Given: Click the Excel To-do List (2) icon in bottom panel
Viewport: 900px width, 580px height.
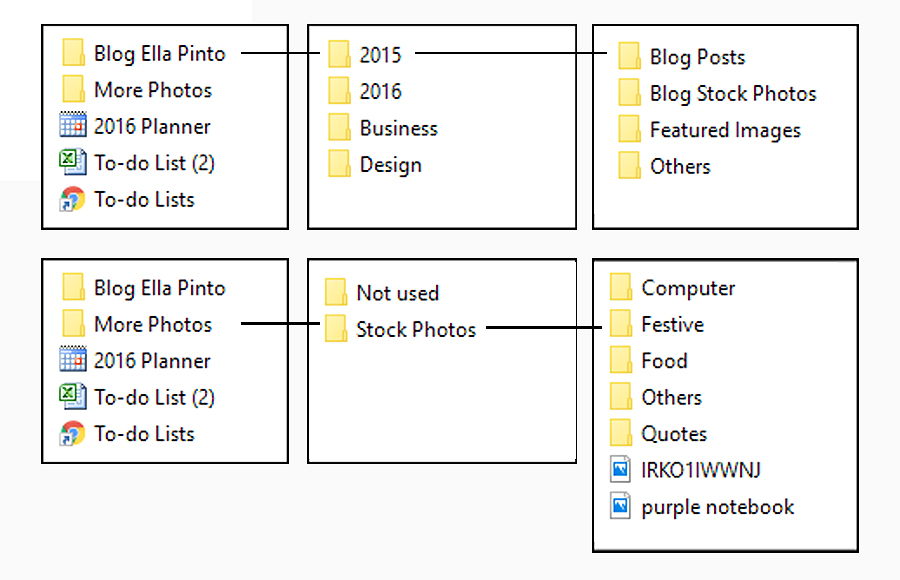Looking at the screenshot, I should [x=73, y=396].
